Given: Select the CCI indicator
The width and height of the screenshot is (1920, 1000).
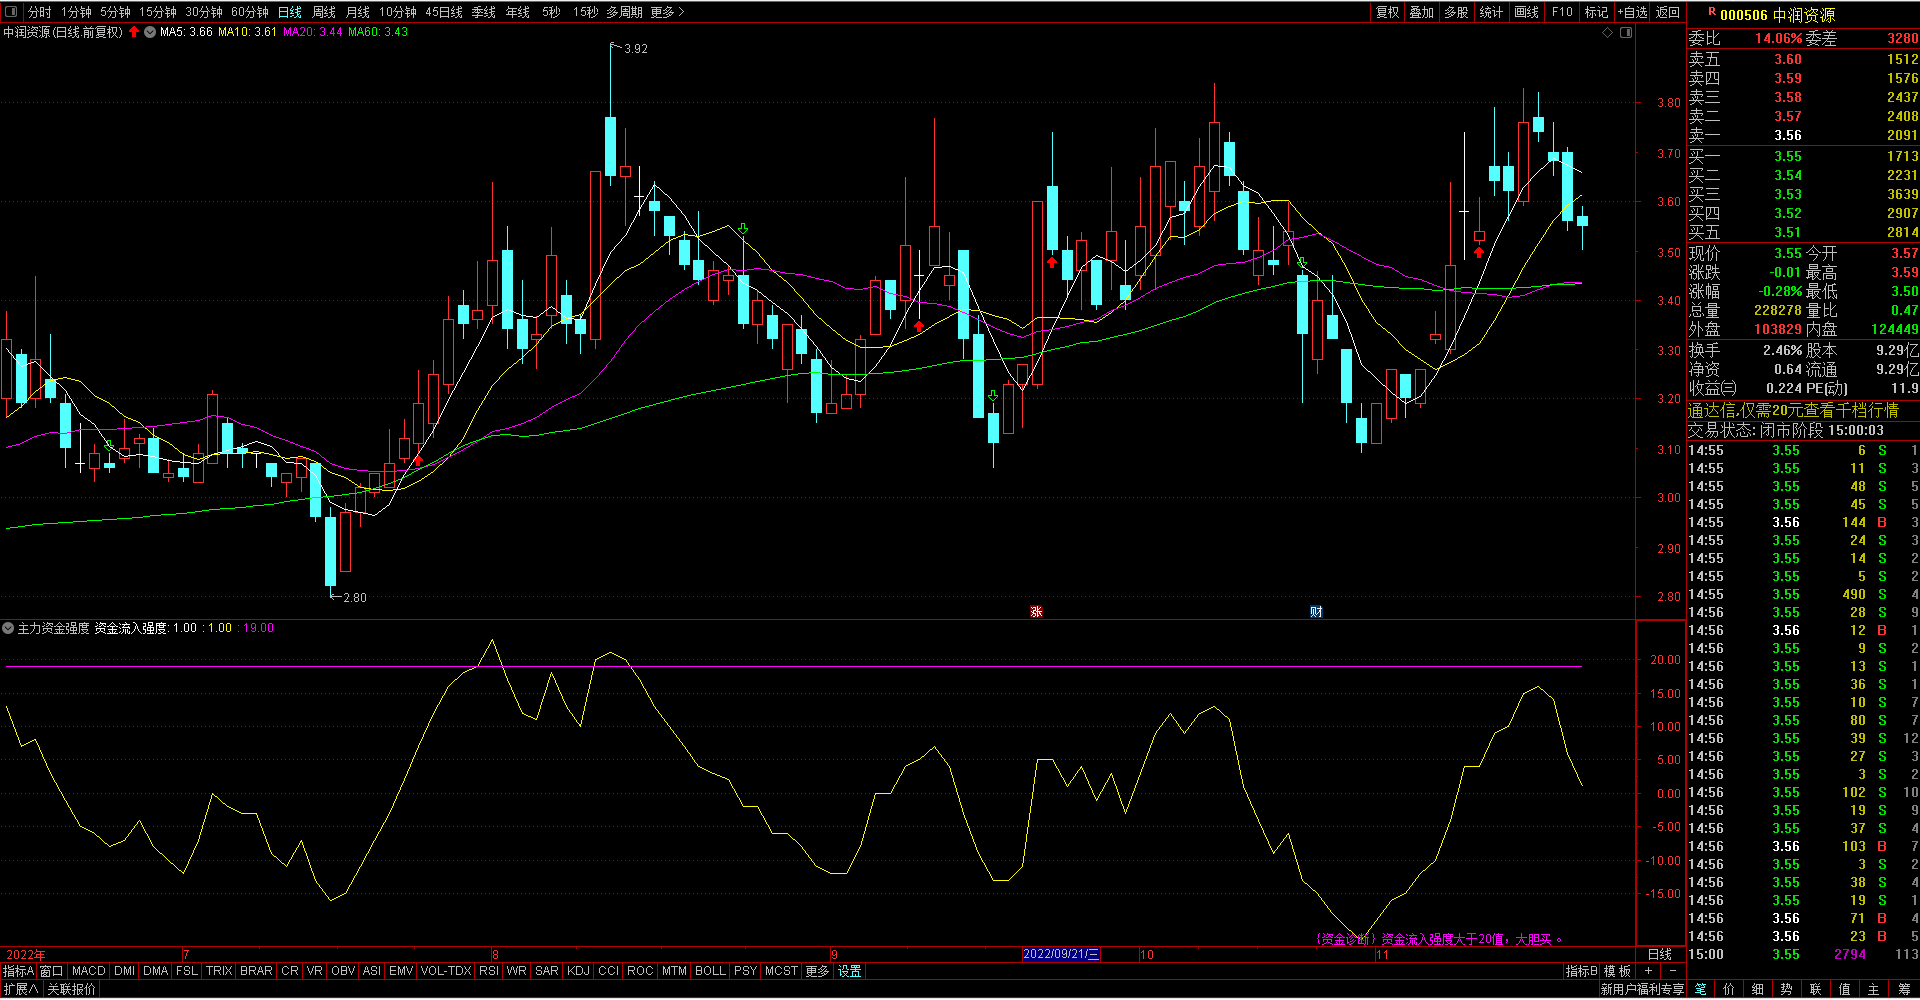Looking at the screenshot, I should [x=609, y=971].
